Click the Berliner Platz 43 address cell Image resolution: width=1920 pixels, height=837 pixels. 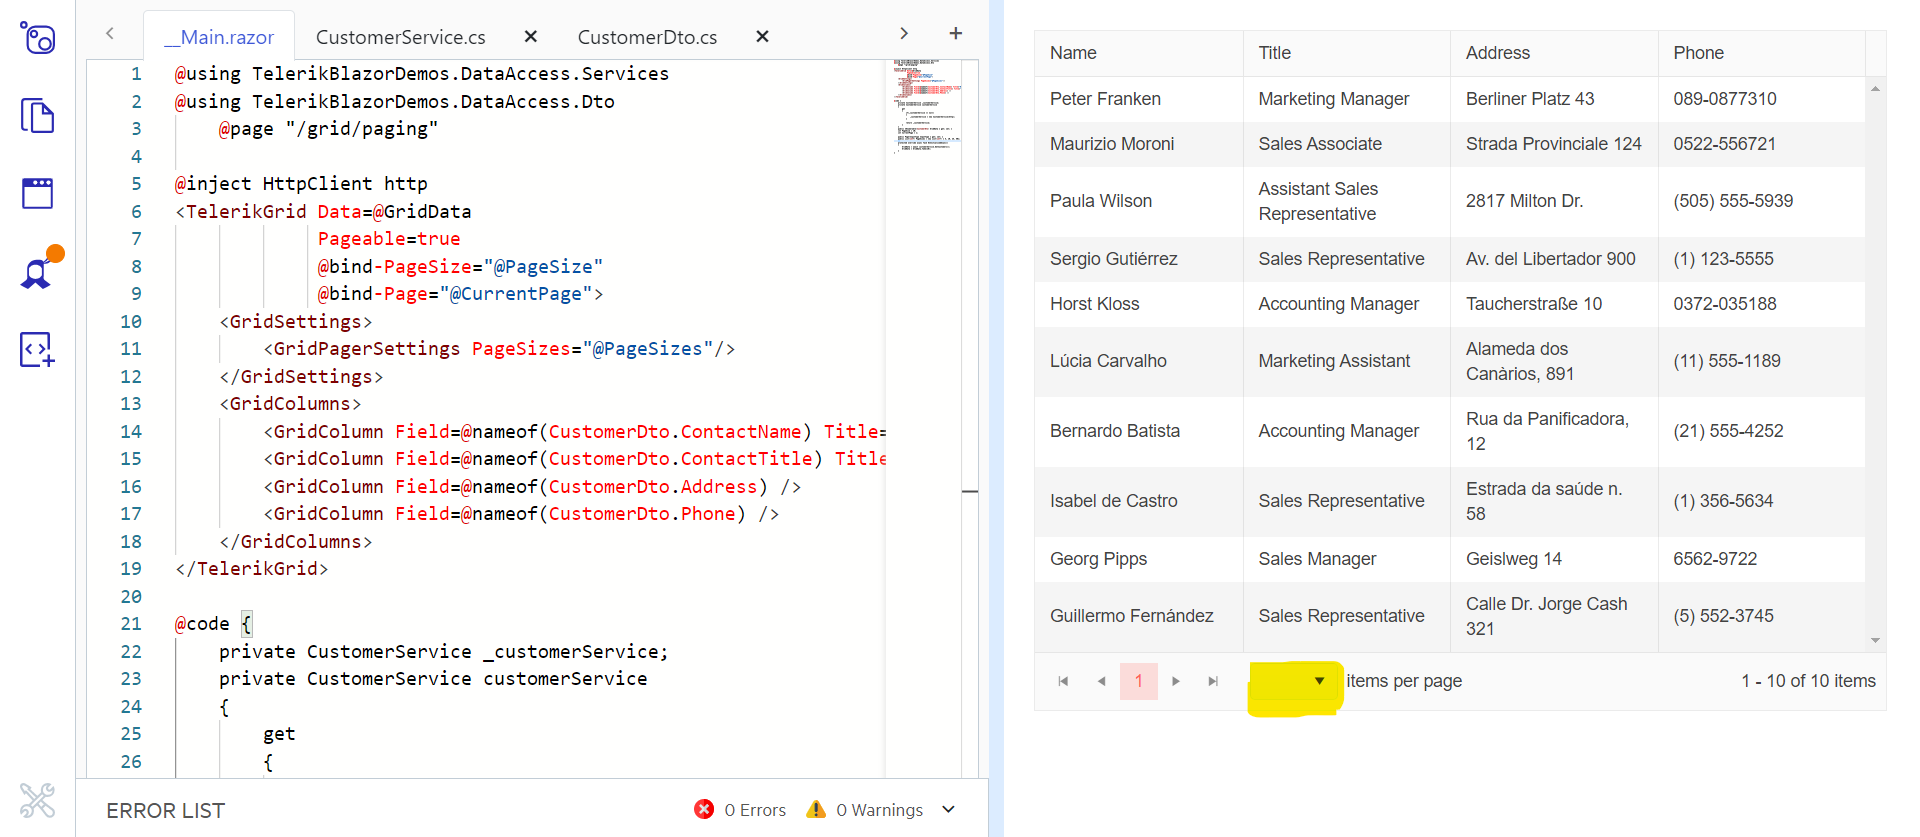[1554, 99]
